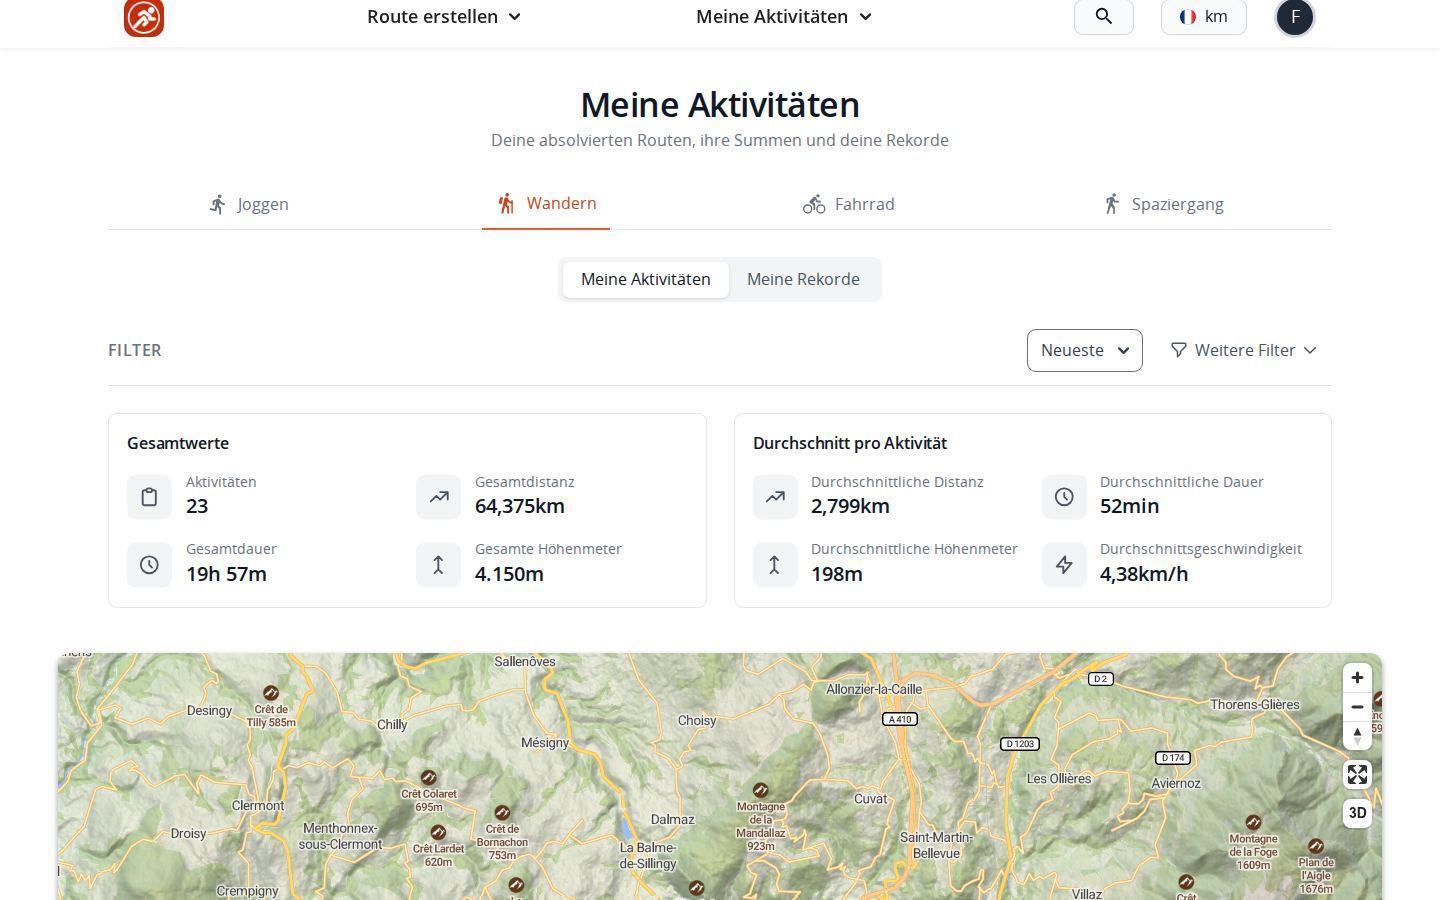1440x900 pixels.
Task: Click the Gesamte Höhenmeter value 4.150m
Action: point(509,574)
